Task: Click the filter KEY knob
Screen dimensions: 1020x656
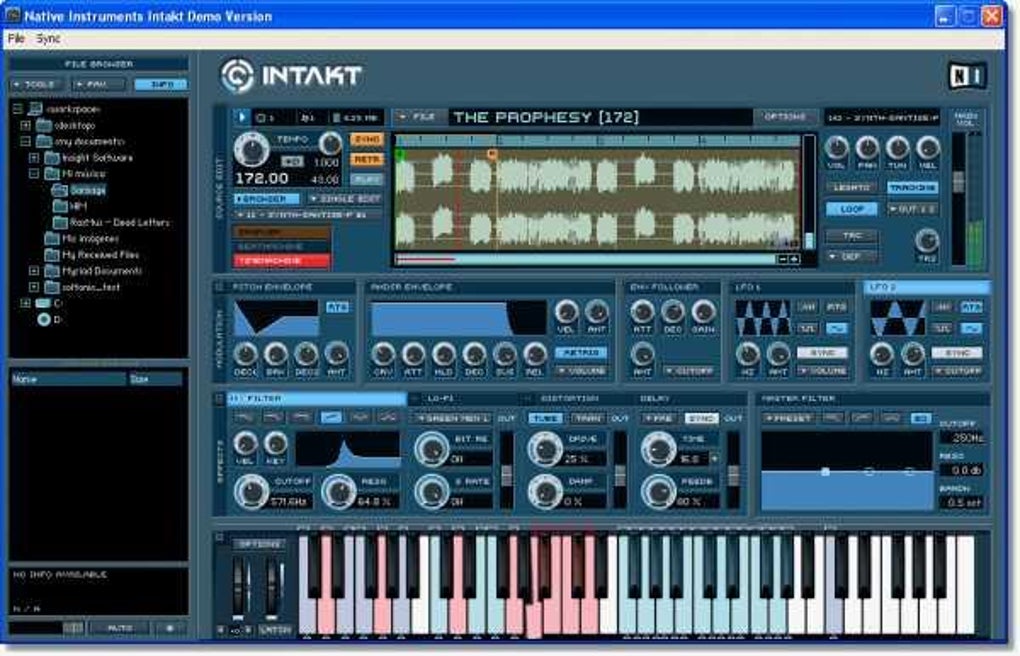Action: pos(276,444)
